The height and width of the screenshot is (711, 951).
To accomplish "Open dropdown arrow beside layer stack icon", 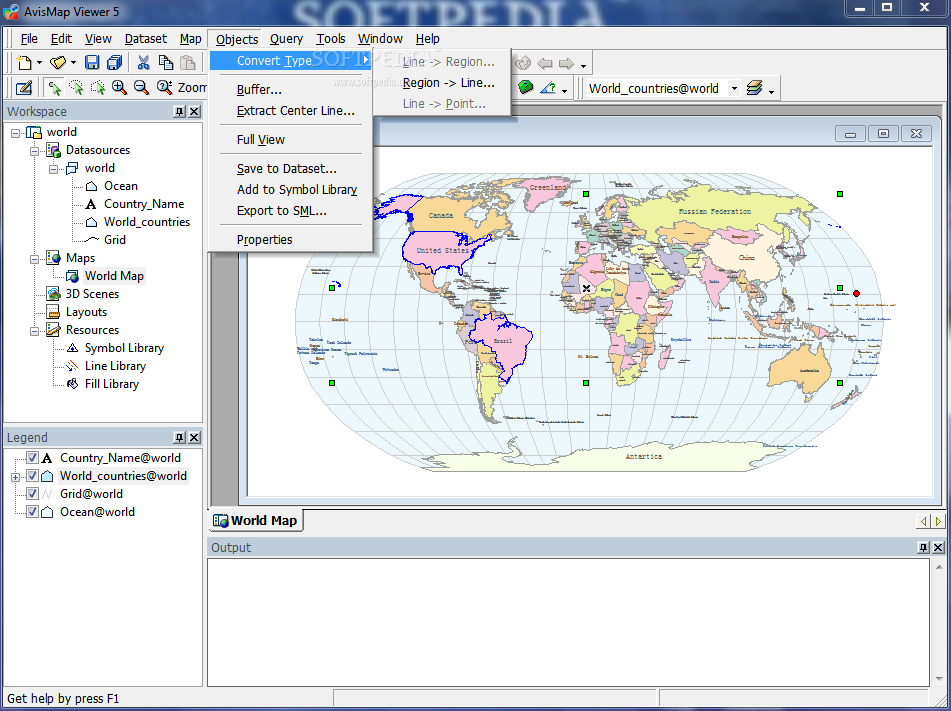I will pyautogui.click(x=771, y=92).
